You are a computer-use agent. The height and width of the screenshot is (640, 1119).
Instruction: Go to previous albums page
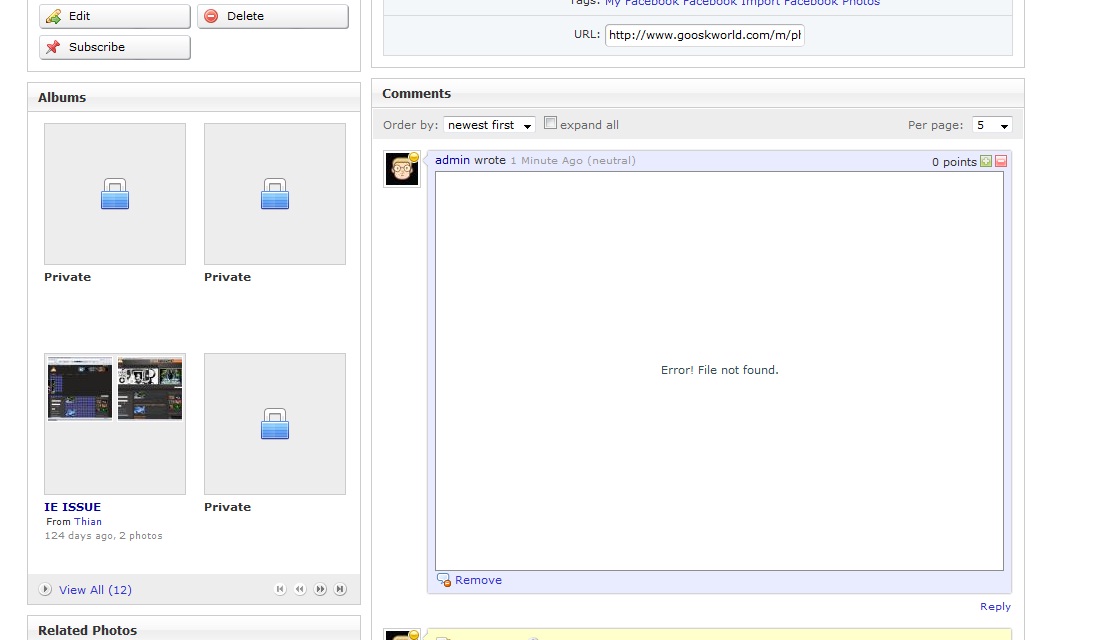coord(300,590)
